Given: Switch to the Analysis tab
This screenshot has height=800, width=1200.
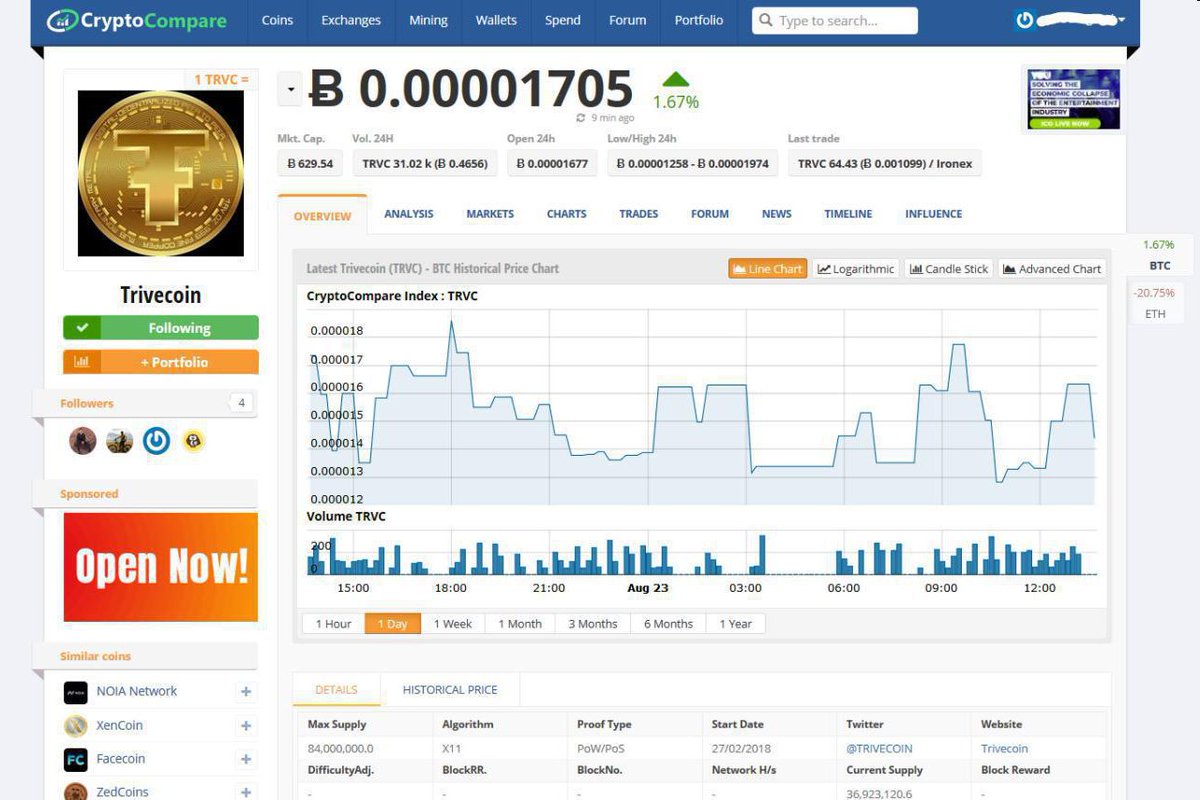Looking at the screenshot, I should [x=409, y=214].
